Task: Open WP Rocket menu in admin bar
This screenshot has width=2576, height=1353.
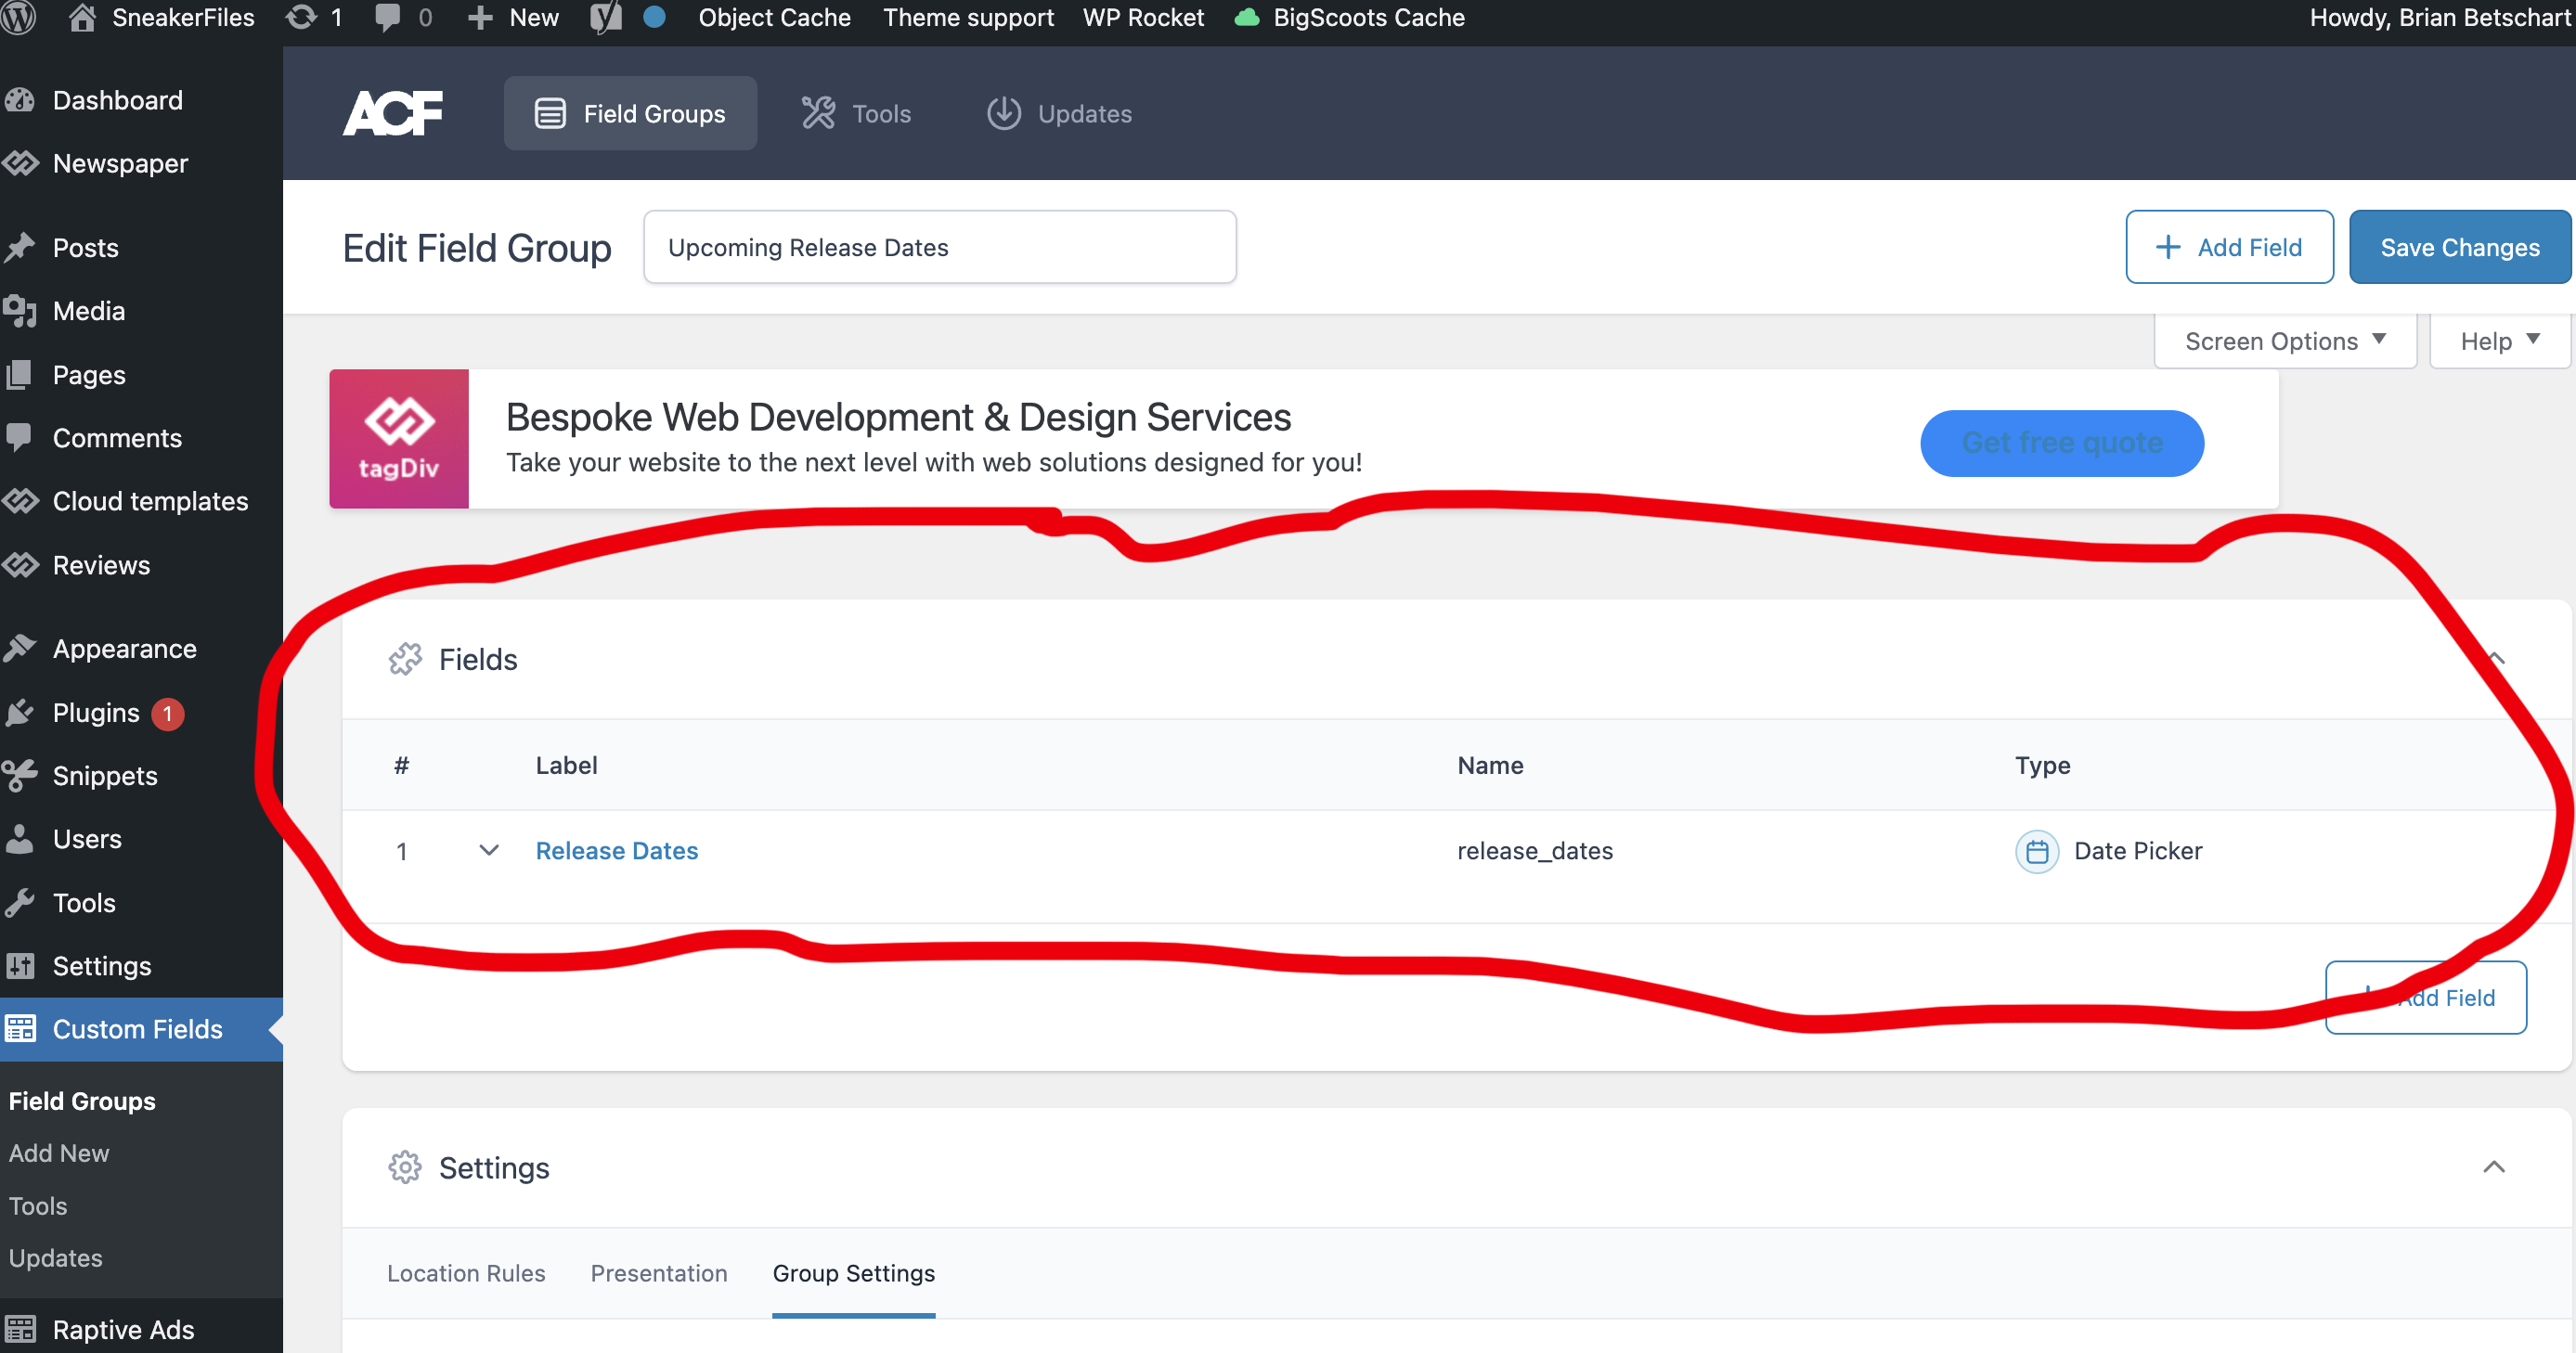Action: coord(1143,18)
